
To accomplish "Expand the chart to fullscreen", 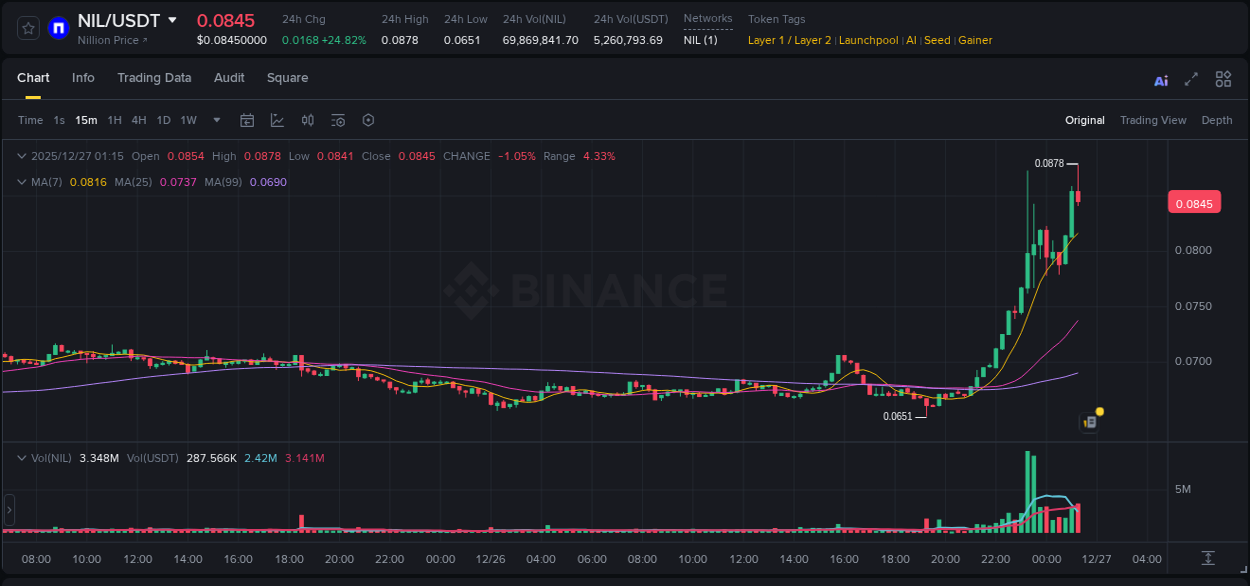I will (x=1191, y=80).
